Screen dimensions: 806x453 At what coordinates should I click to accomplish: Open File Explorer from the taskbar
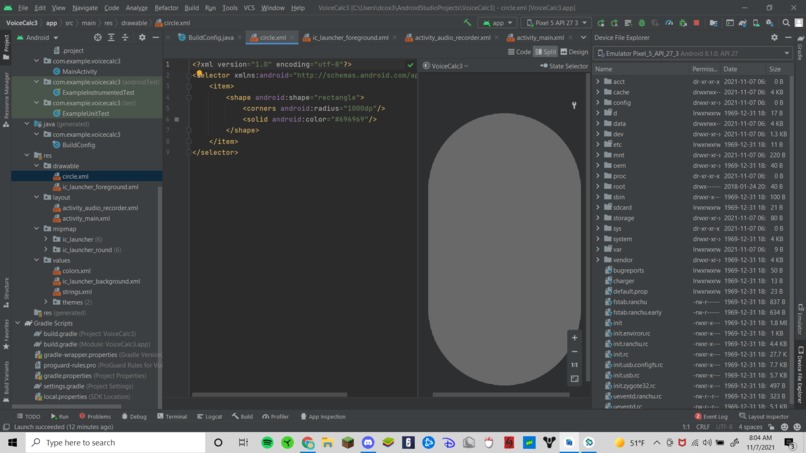pyautogui.click(x=327, y=443)
